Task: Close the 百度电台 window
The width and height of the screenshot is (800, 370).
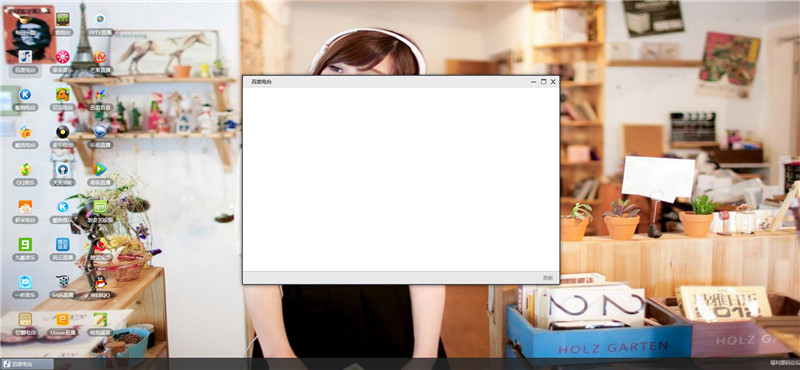Action: coord(553,82)
